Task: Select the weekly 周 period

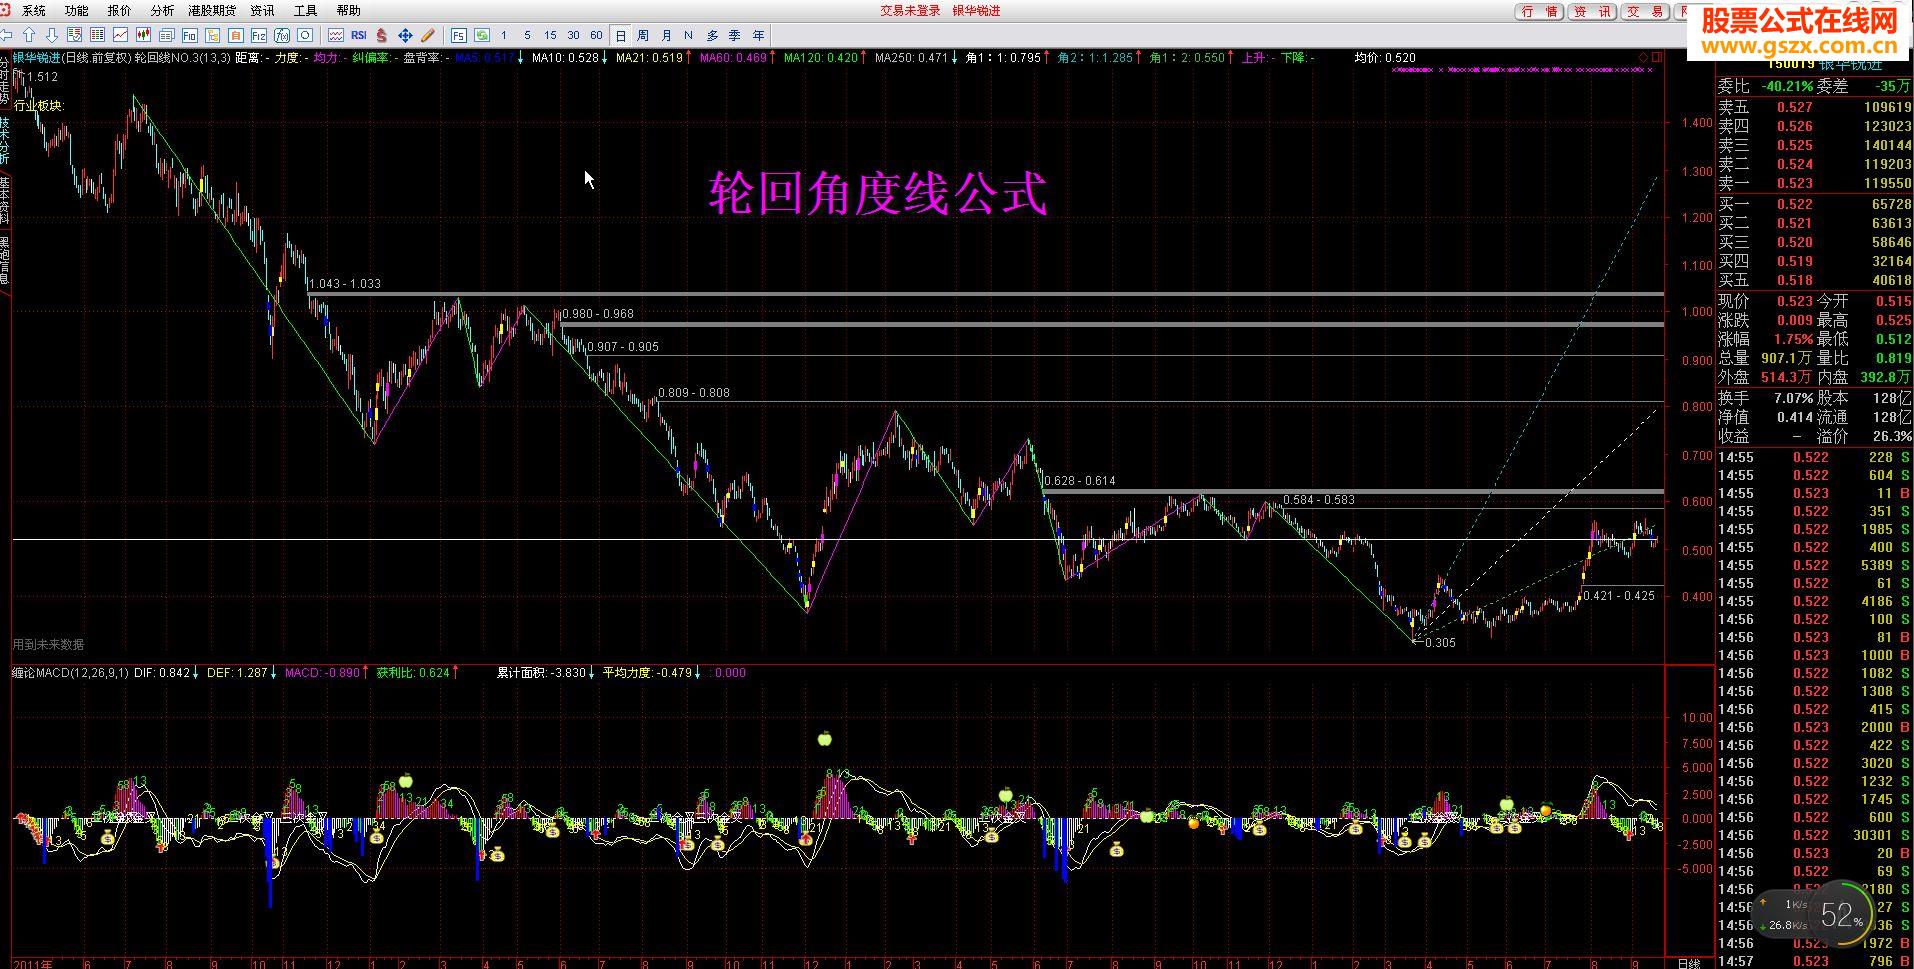Action: click(x=643, y=35)
